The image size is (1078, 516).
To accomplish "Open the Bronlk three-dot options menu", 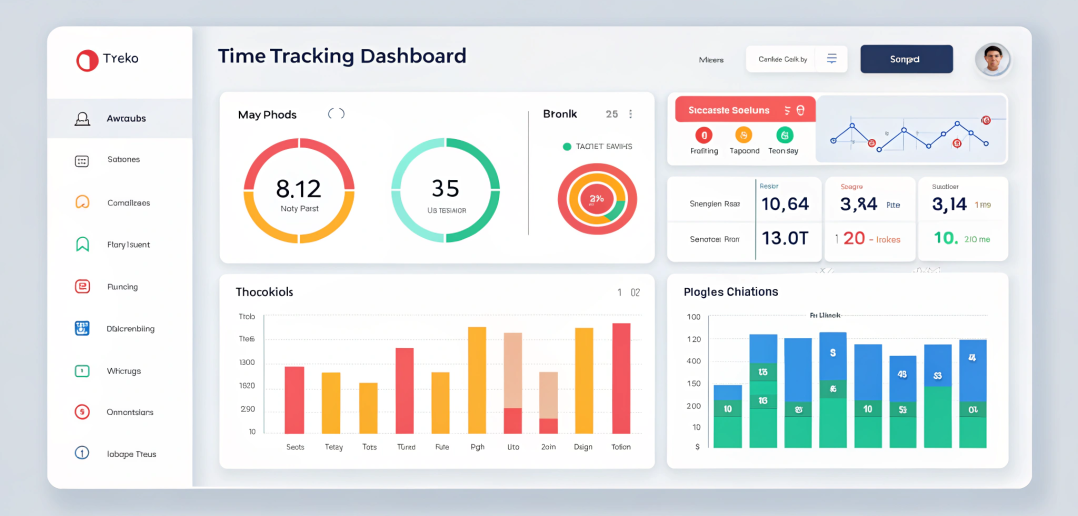I will tap(630, 114).
